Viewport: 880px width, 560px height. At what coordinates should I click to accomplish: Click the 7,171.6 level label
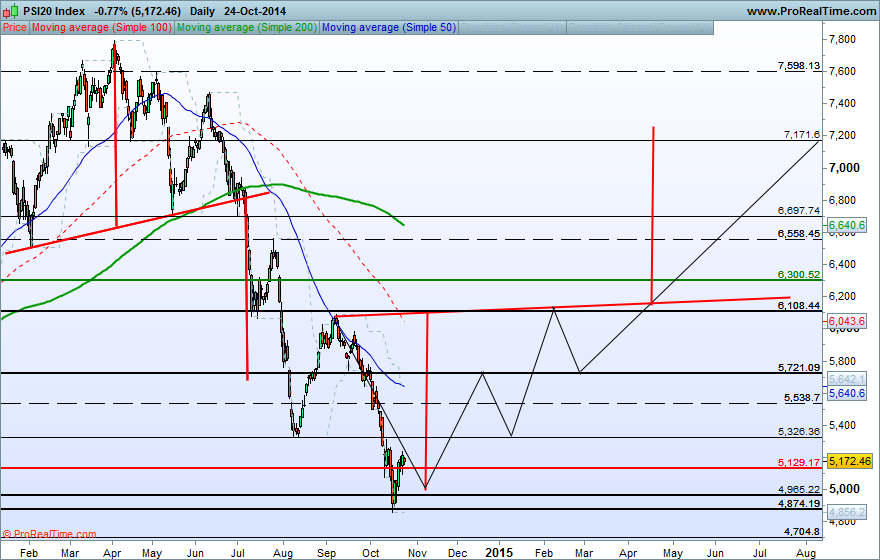click(801, 135)
